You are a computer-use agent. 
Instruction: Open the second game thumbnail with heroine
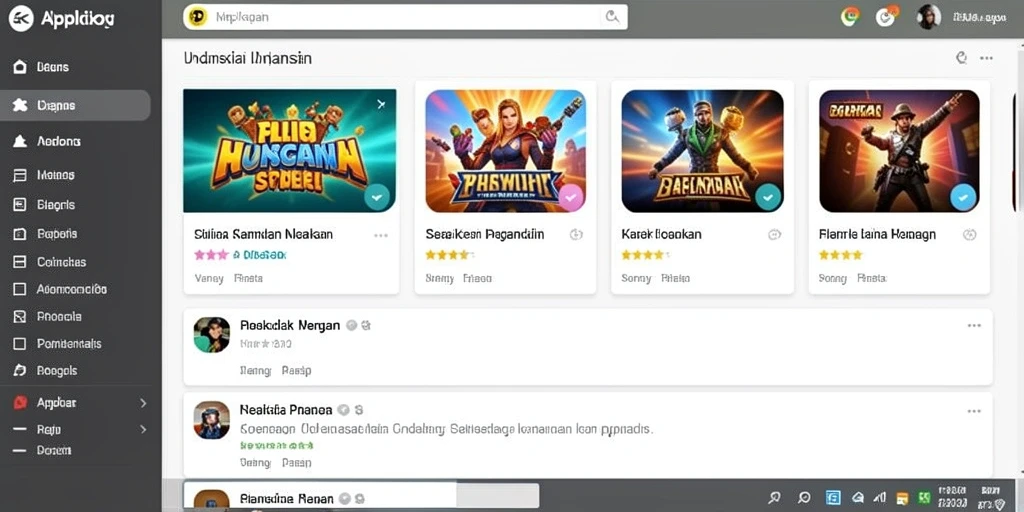tap(505, 151)
